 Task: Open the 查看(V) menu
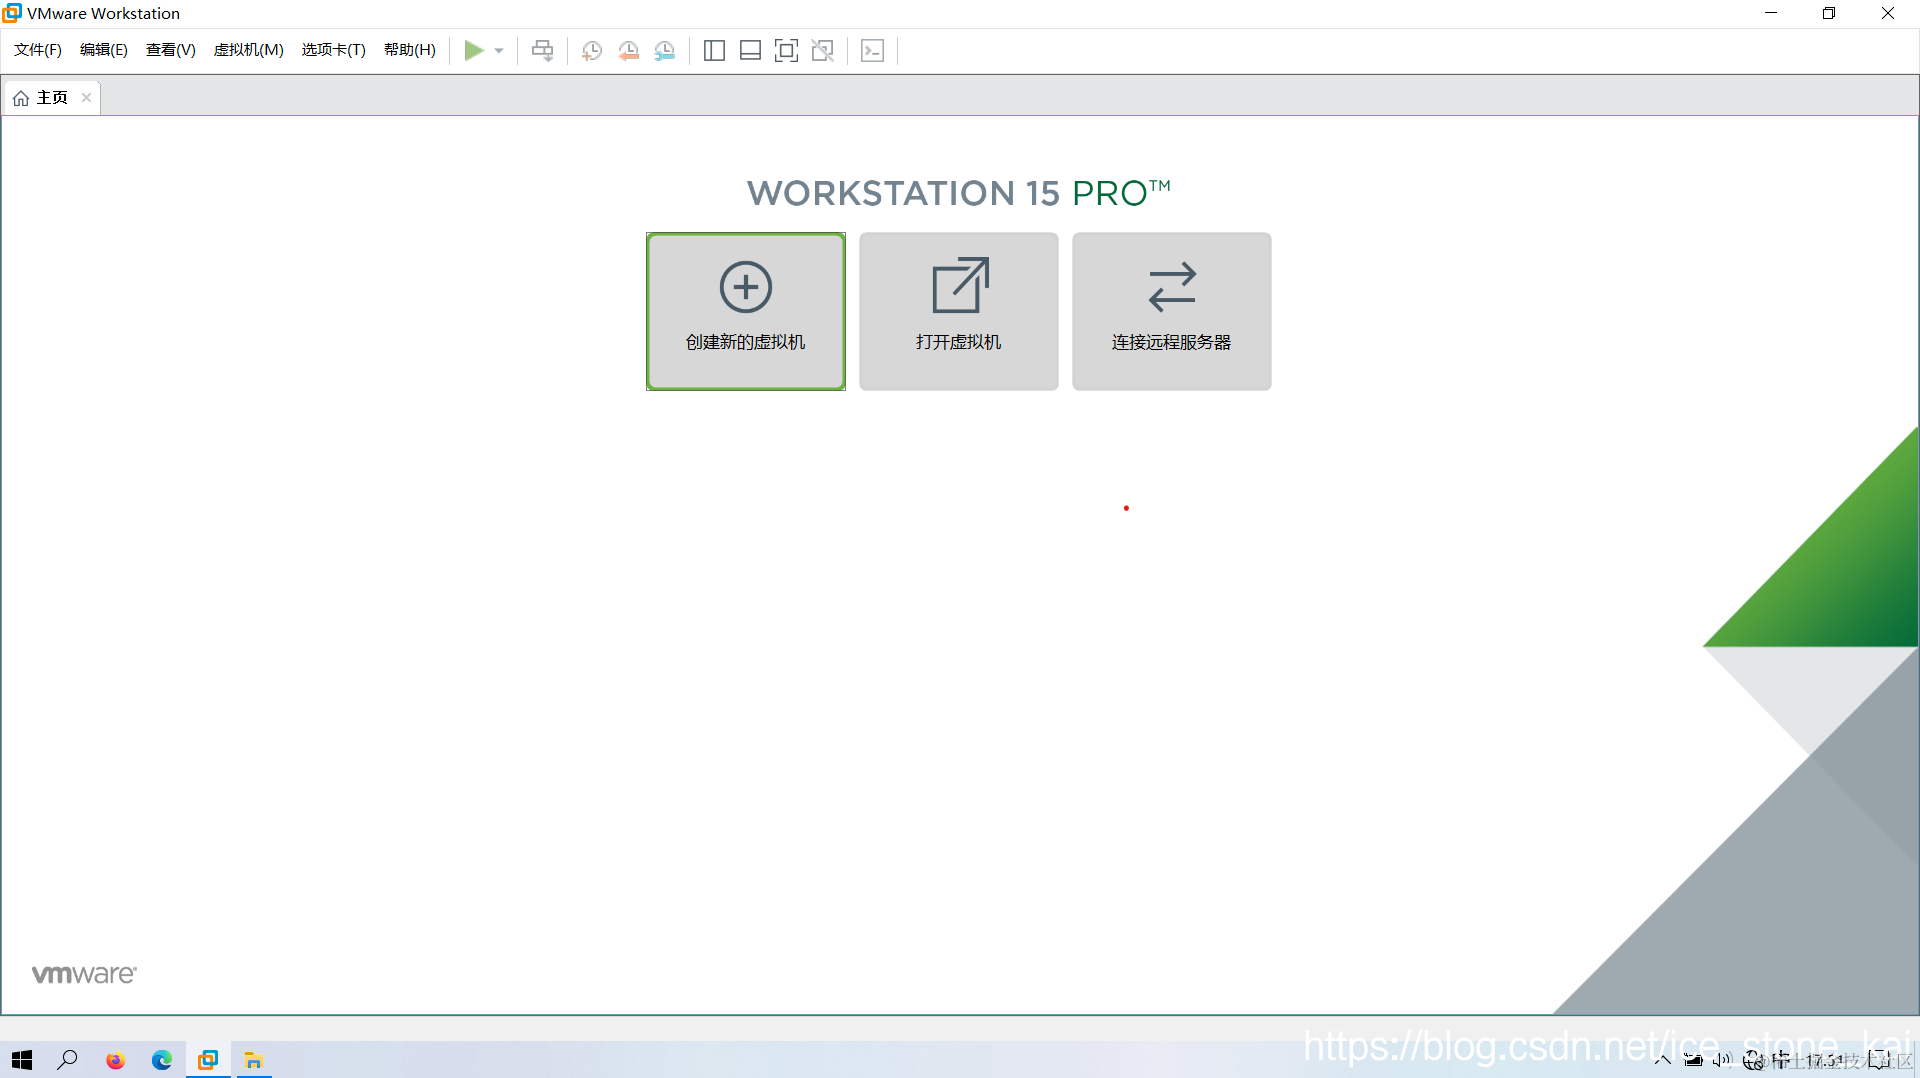(x=171, y=50)
